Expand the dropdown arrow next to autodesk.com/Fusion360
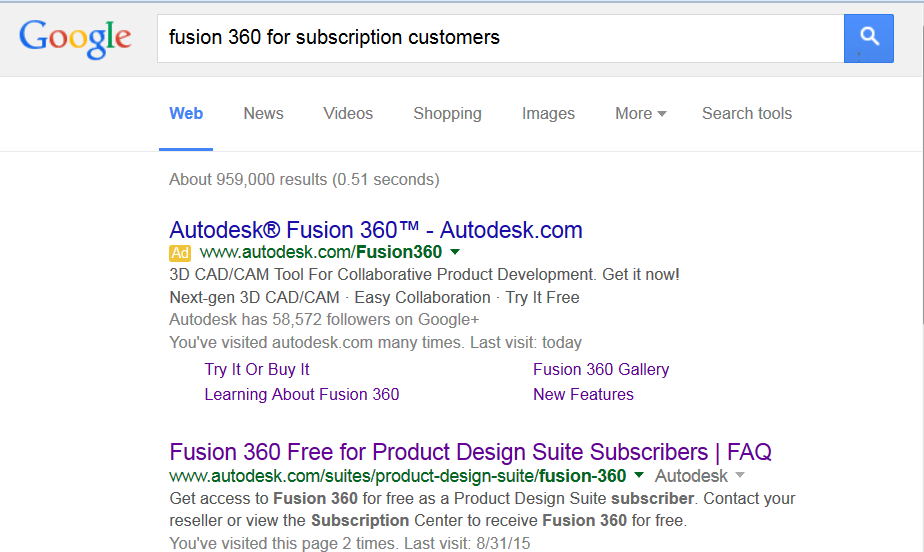 [x=455, y=252]
